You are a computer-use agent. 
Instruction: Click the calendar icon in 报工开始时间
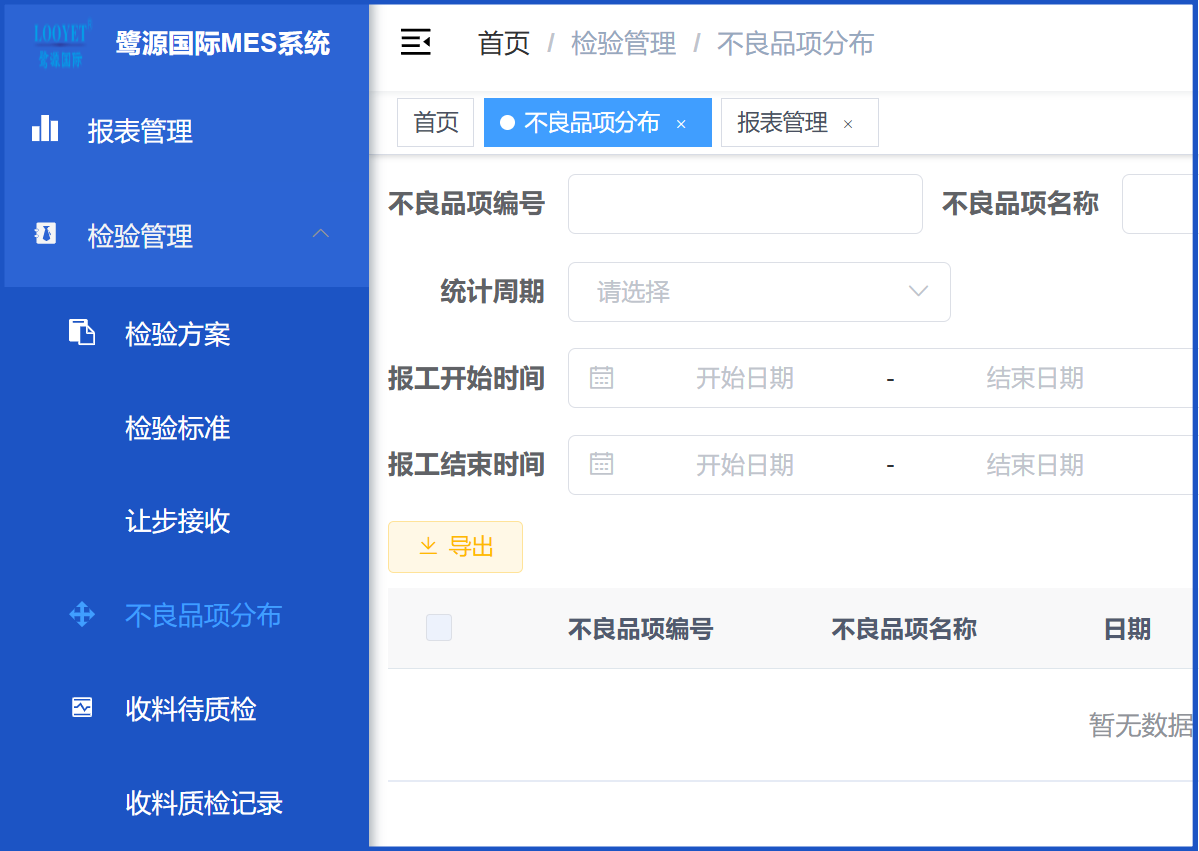(601, 377)
